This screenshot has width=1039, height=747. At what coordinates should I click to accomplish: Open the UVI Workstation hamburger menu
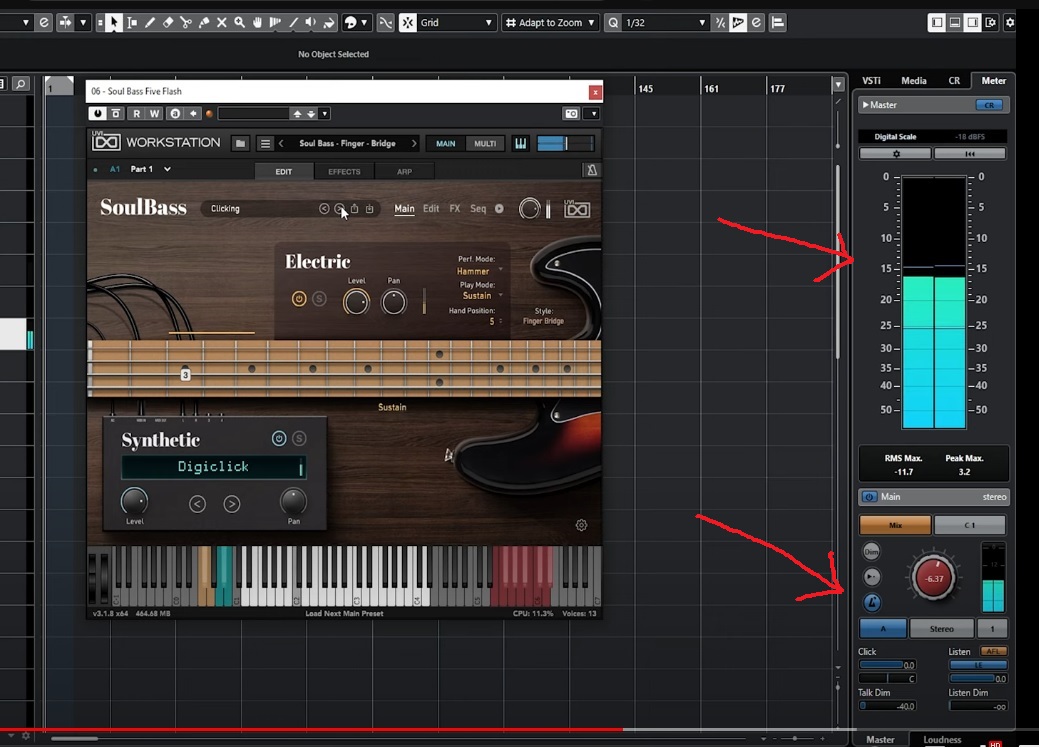(265, 143)
